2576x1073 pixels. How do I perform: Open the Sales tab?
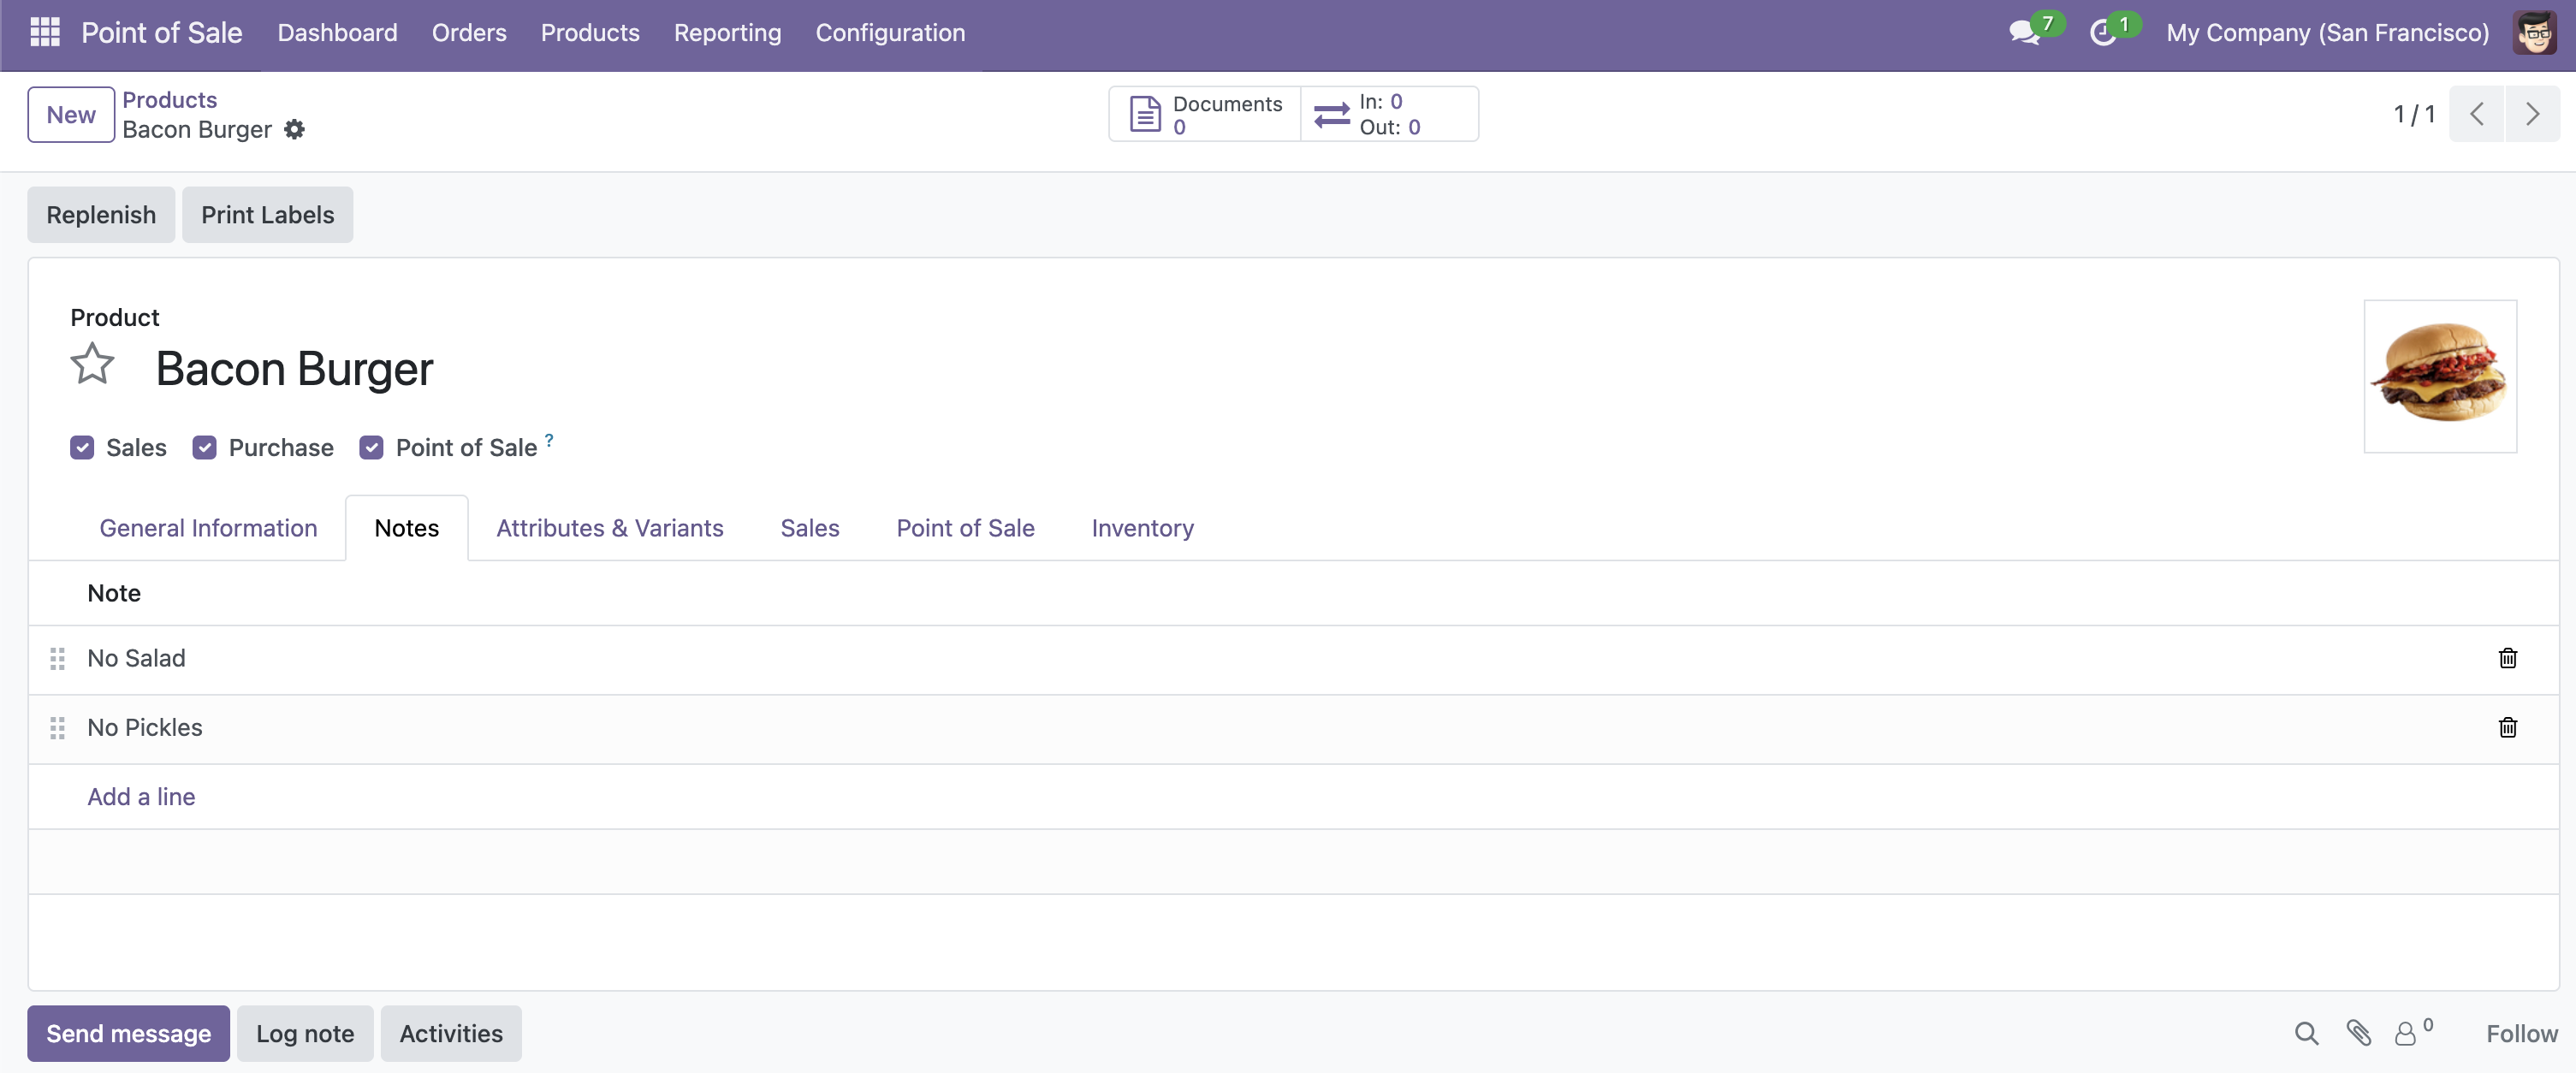point(809,528)
